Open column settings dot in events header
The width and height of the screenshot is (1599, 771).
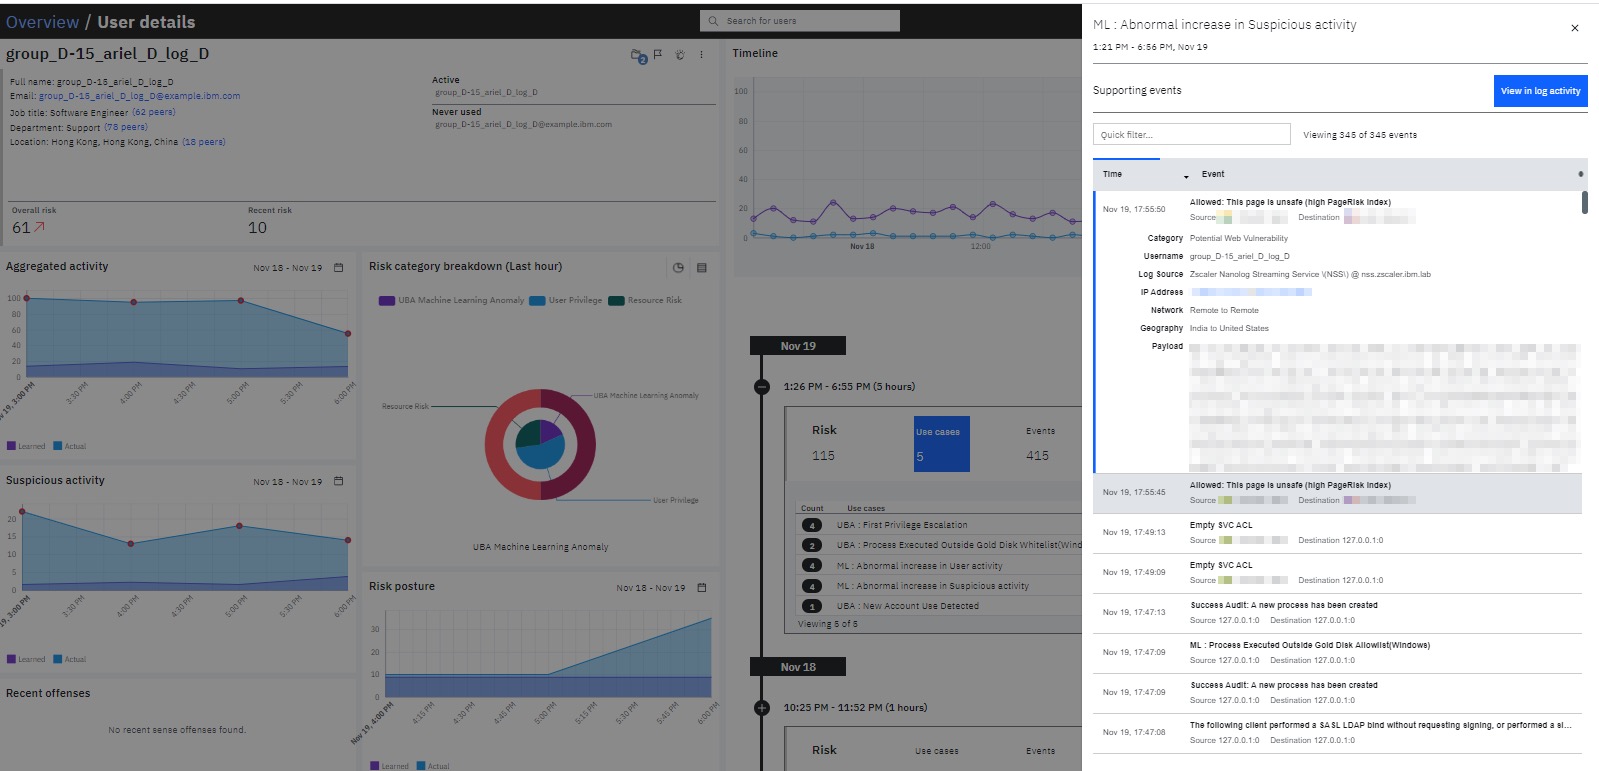tap(1580, 174)
